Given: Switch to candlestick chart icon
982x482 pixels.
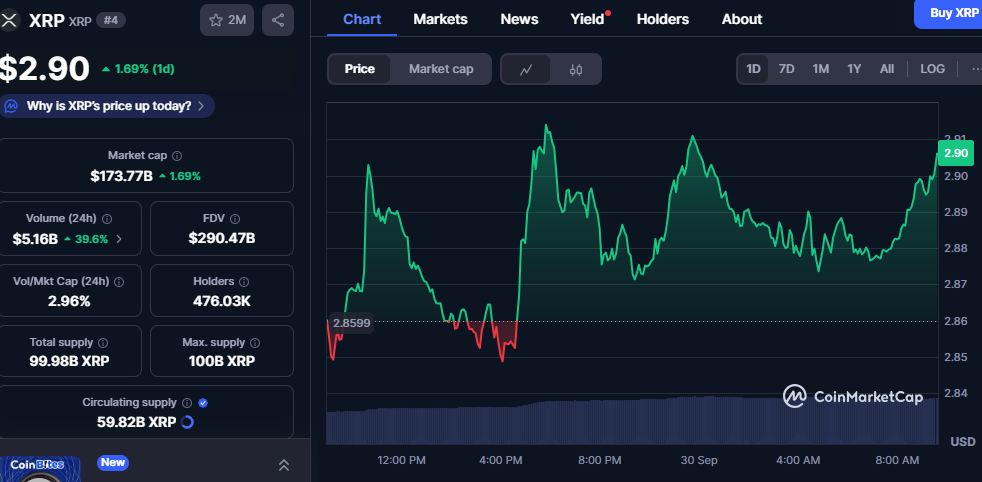Looking at the screenshot, I should pyautogui.click(x=575, y=69).
